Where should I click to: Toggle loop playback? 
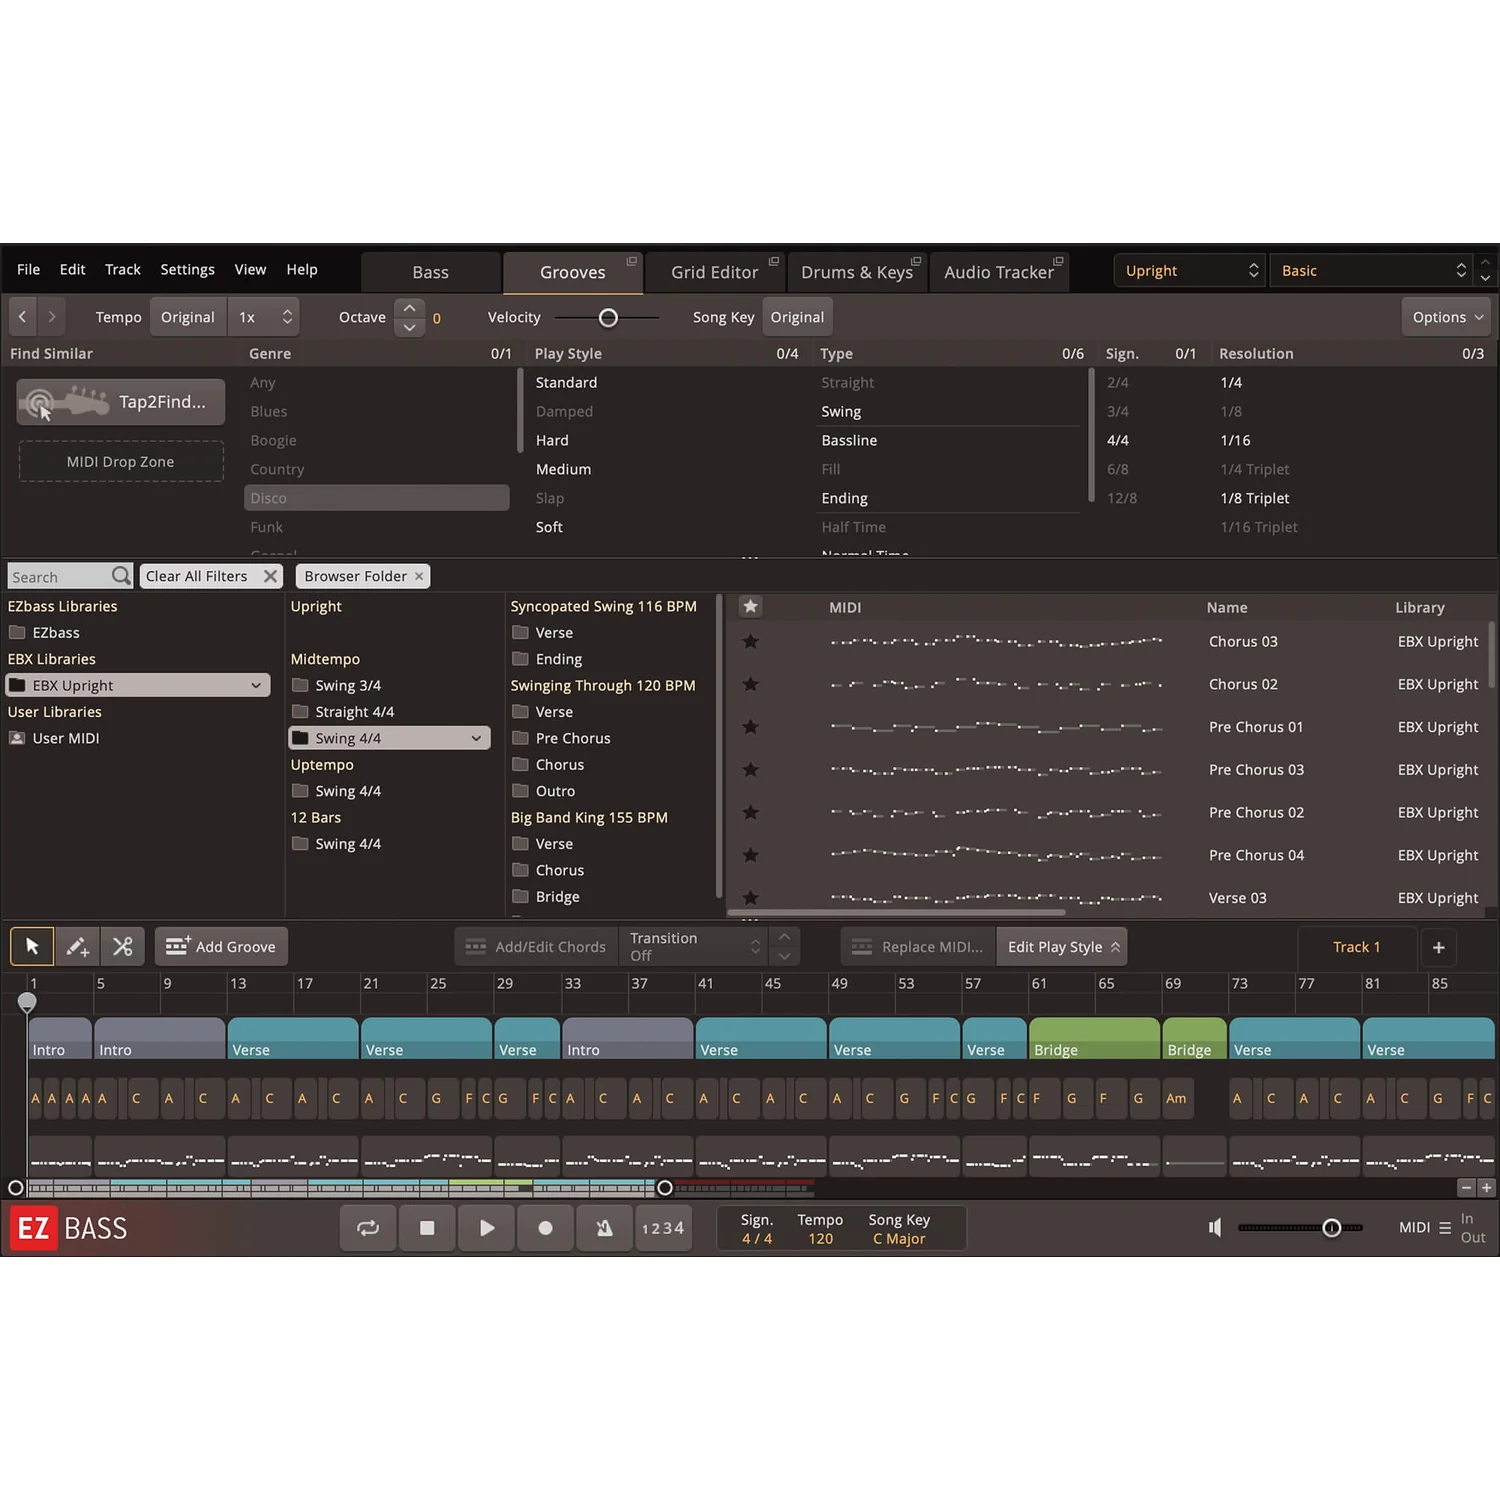(368, 1228)
